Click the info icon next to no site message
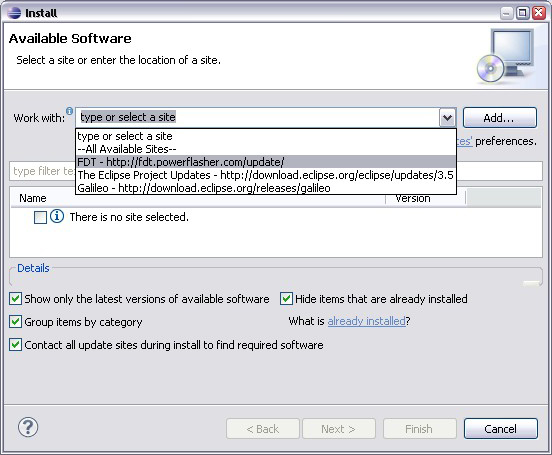Viewport: 552px width, 455px height. point(57,216)
